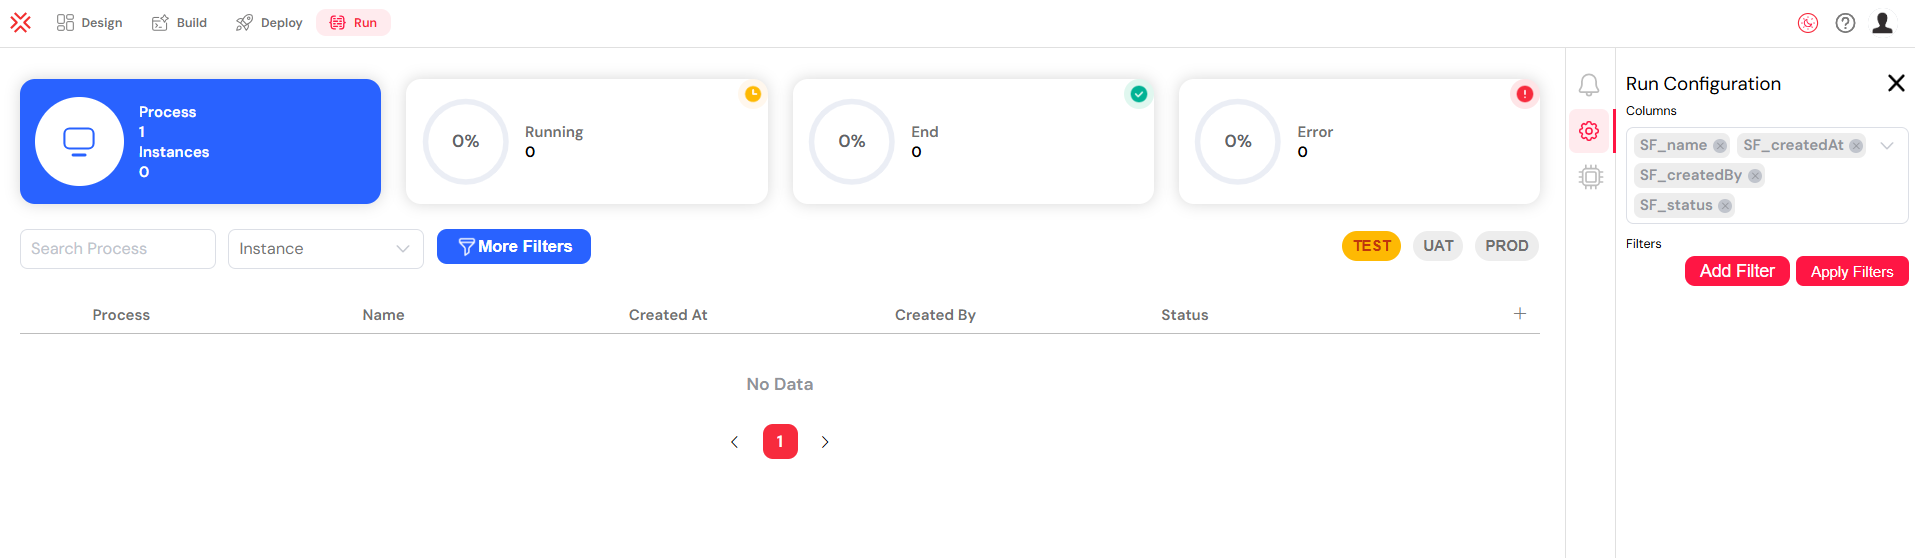
Task: Click the More Filters button
Action: [x=514, y=246]
